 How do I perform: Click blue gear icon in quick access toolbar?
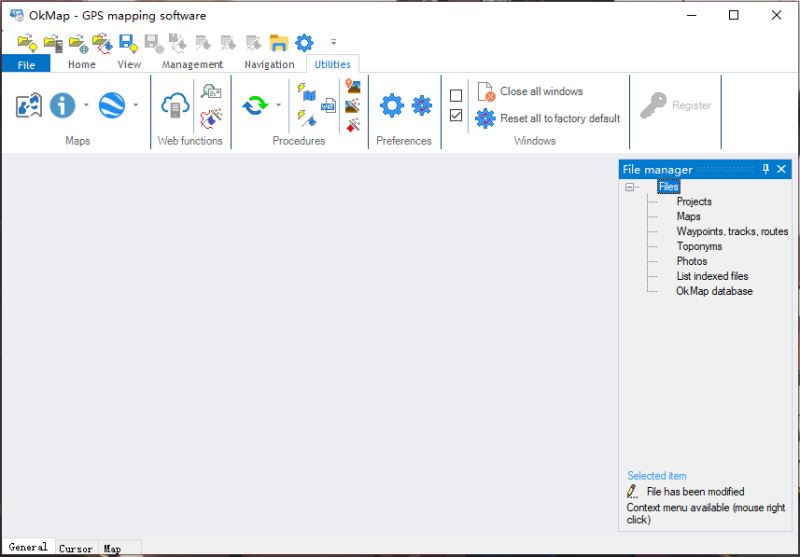pos(304,43)
